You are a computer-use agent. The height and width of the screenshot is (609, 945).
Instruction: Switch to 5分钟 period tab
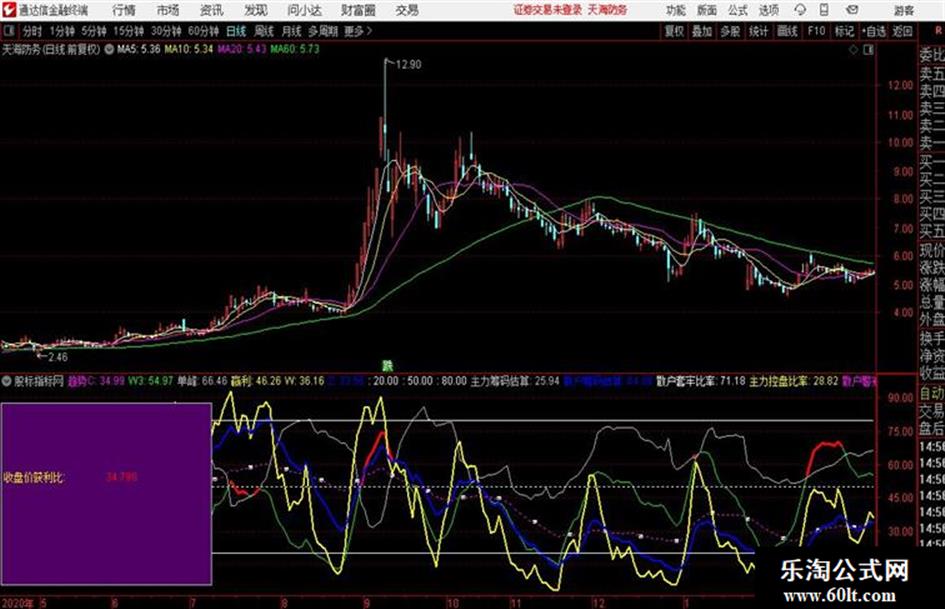tap(94, 31)
